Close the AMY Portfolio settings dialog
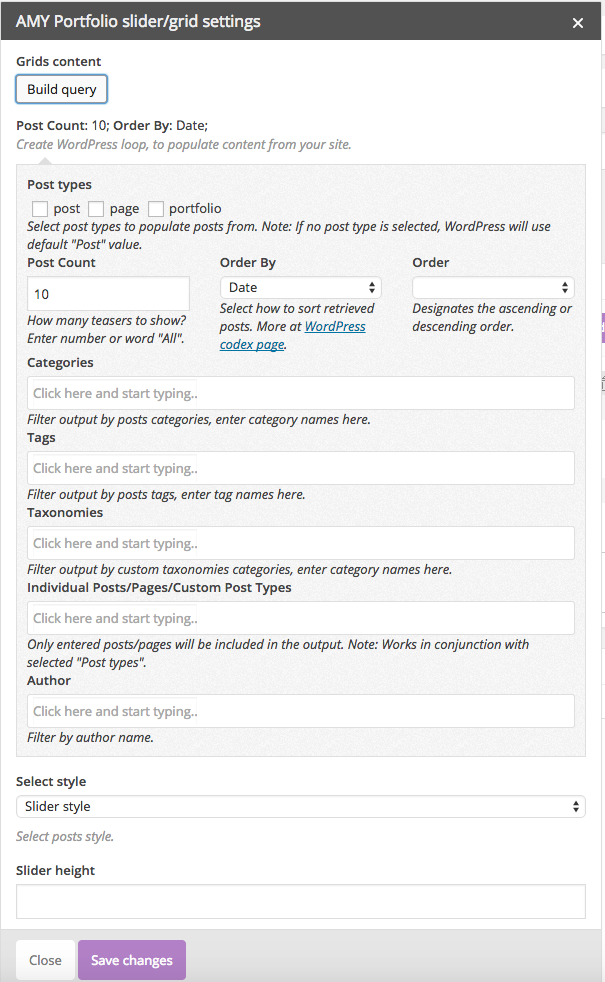Viewport: 605px width, 982px height. 578,22
